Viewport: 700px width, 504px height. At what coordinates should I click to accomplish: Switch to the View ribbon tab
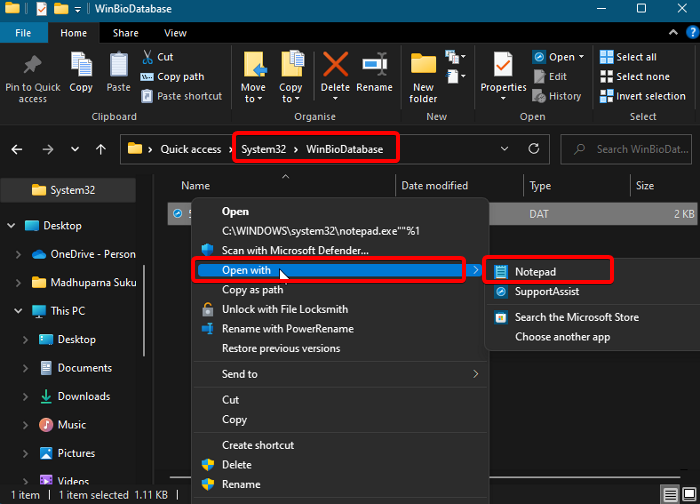point(175,33)
